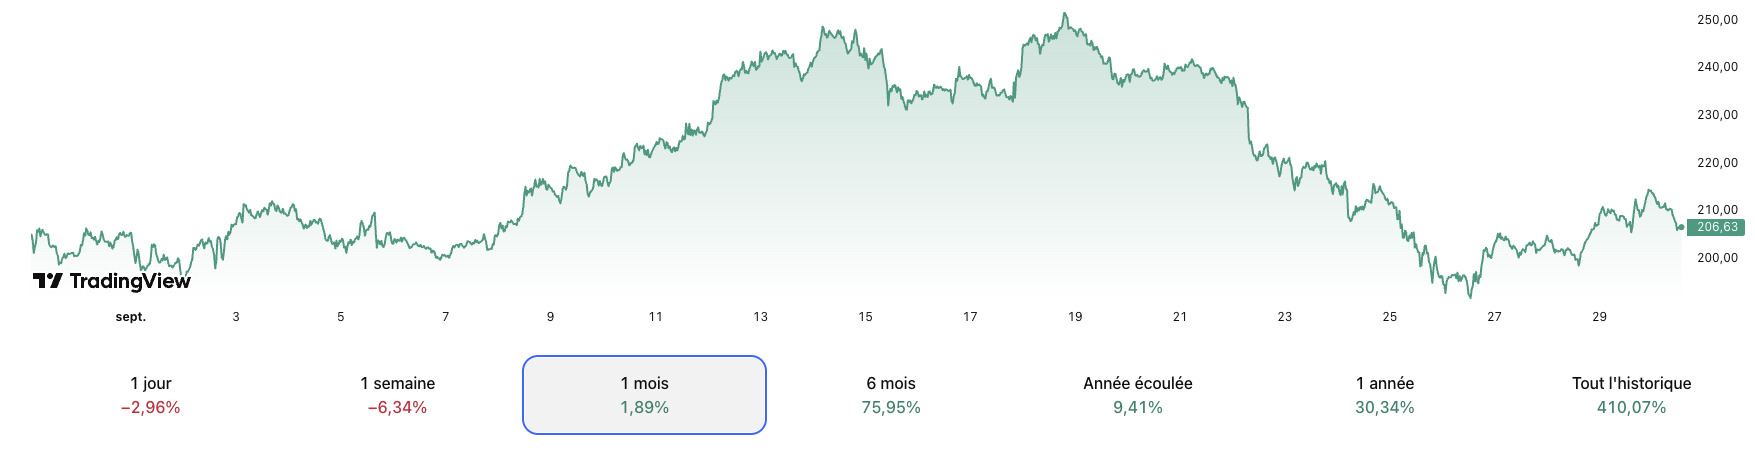Click date 19 on the time axis

pos(1075,317)
